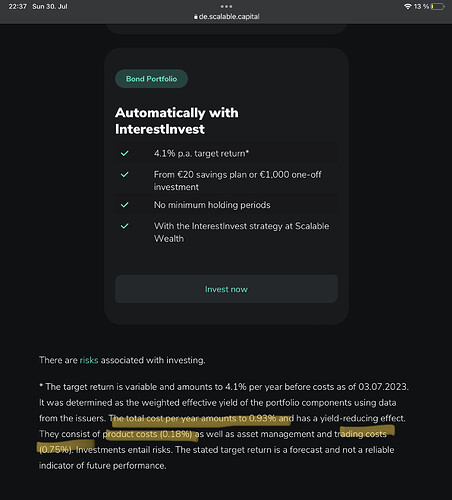Click checkmark beside 4.1% target return
Viewport: 452px width, 500px height.
click(x=125, y=153)
